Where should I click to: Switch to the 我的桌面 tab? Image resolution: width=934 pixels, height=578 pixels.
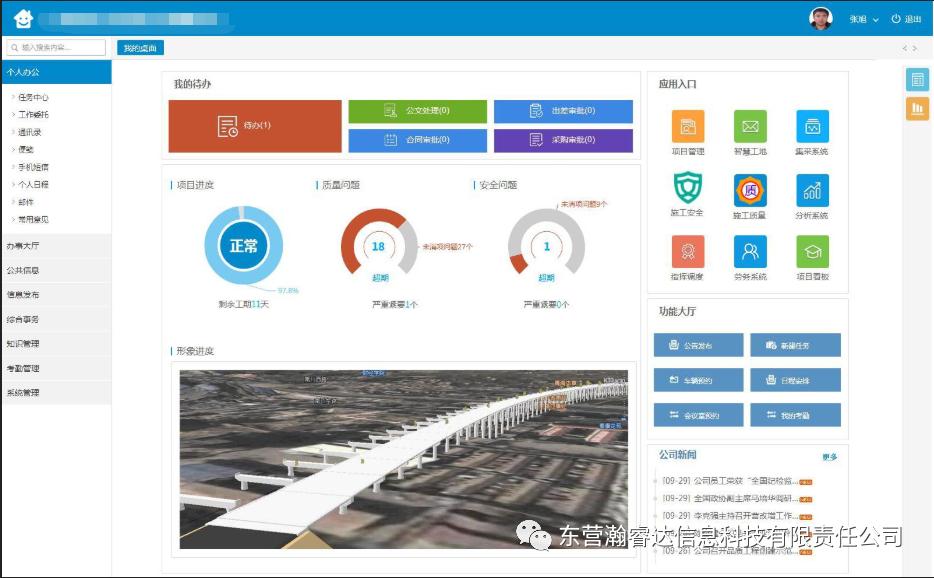[140, 48]
